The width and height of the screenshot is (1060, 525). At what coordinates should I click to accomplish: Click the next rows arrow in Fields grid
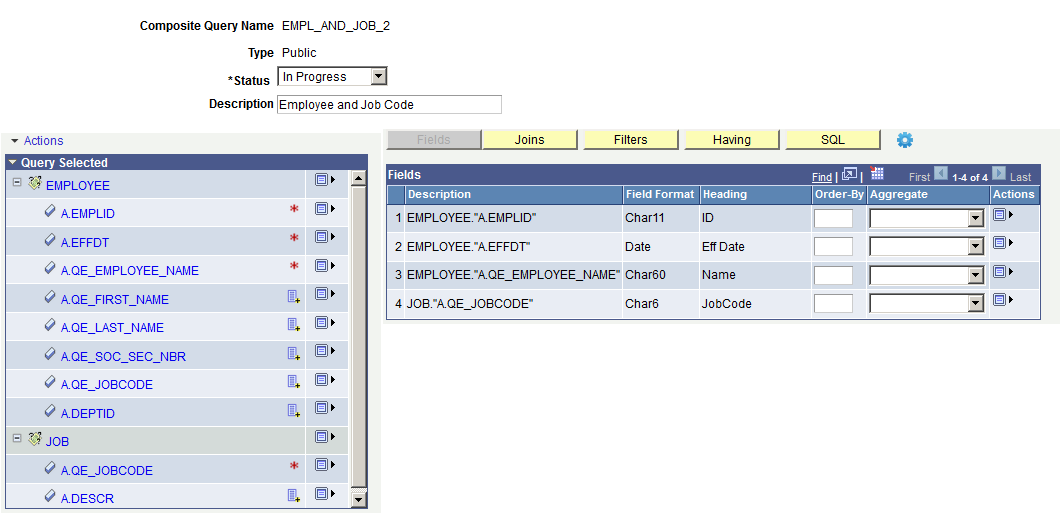click(x=999, y=173)
